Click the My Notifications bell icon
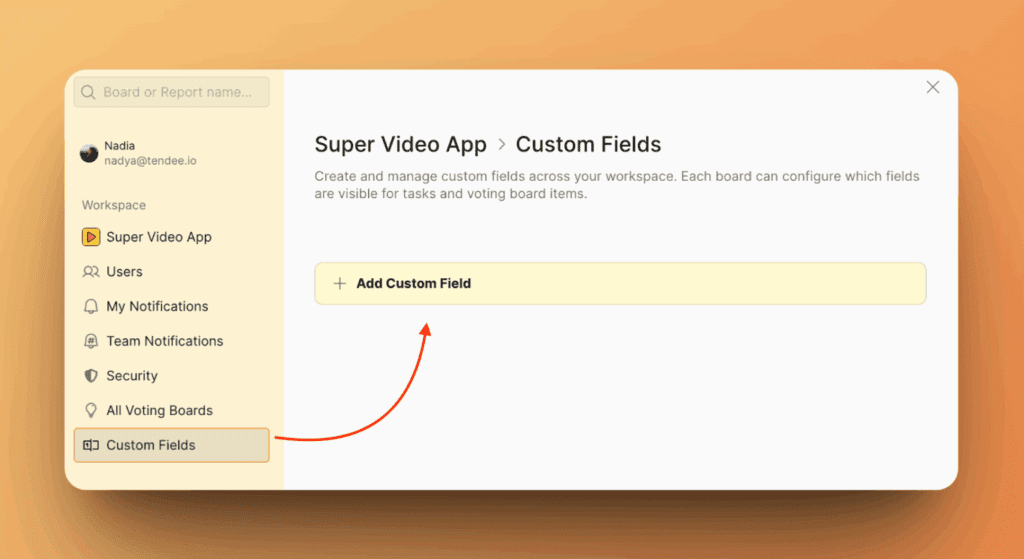 pos(90,307)
